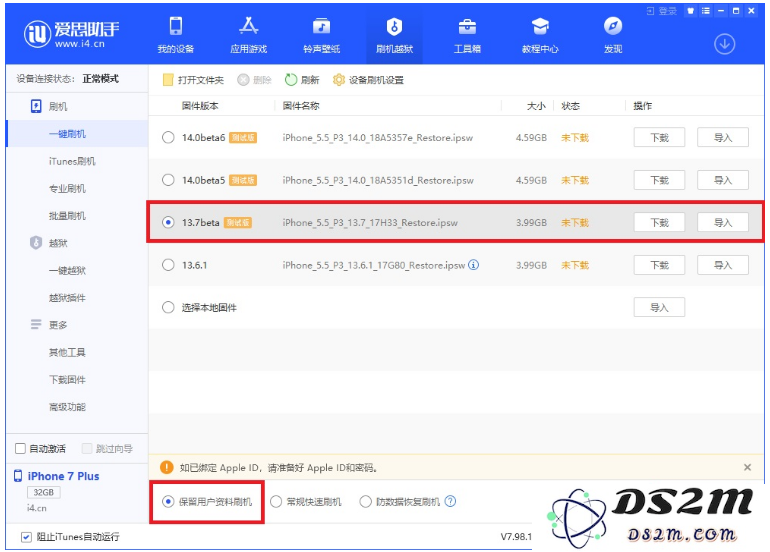The image size is (770, 552).
Task: Import 13.6.1 firmware with 导入
Action: (723, 265)
